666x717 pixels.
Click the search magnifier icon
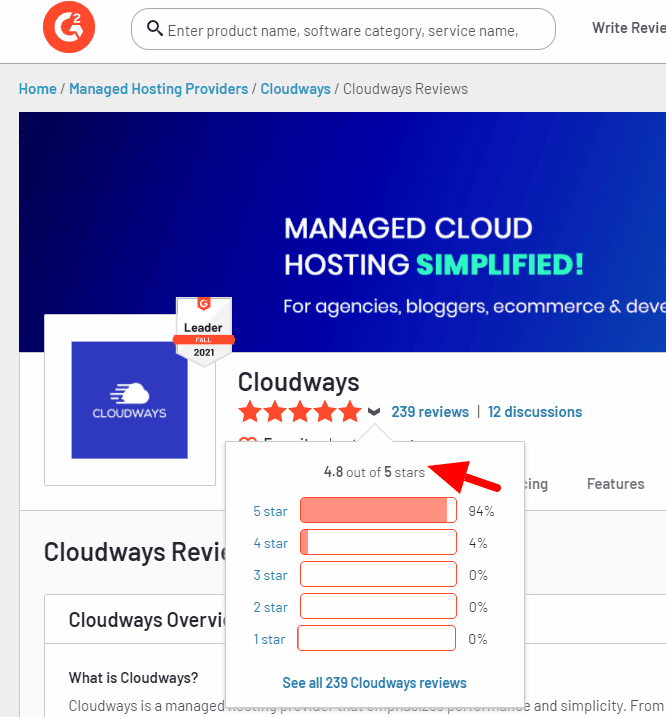(x=155, y=28)
